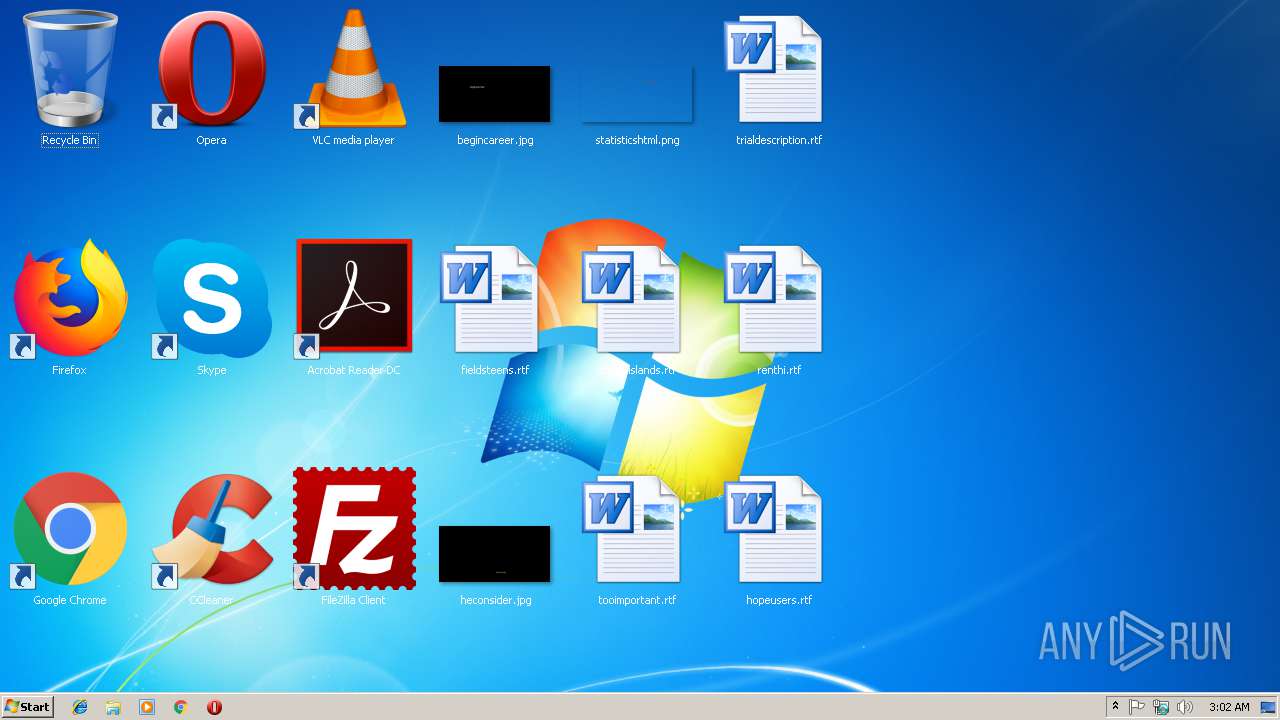Launch Internet Explorer from the taskbar
Image resolution: width=1280 pixels, height=720 pixels.
(x=80, y=707)
